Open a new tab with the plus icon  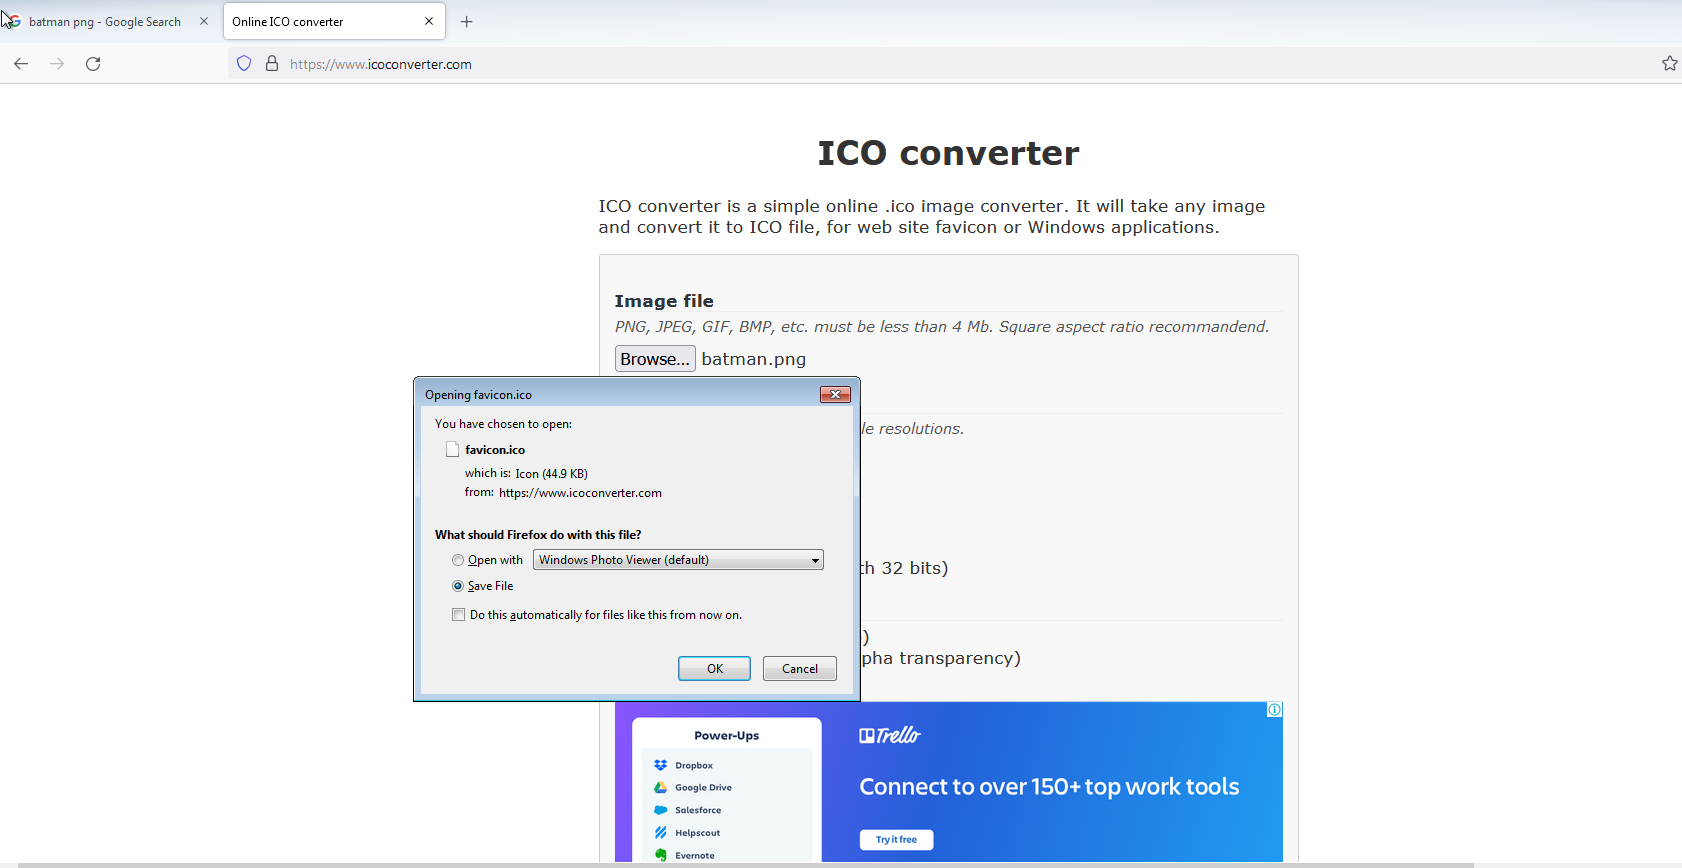[x=466, y=22]
